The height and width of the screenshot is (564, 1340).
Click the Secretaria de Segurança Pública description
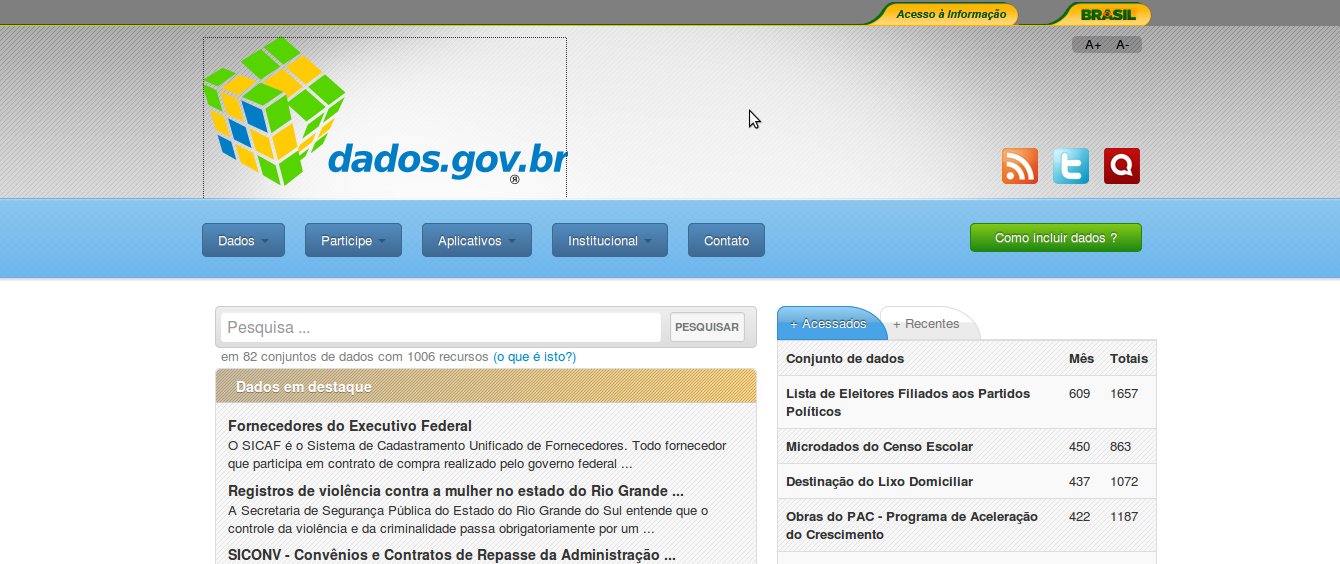[x=468, y=520]
